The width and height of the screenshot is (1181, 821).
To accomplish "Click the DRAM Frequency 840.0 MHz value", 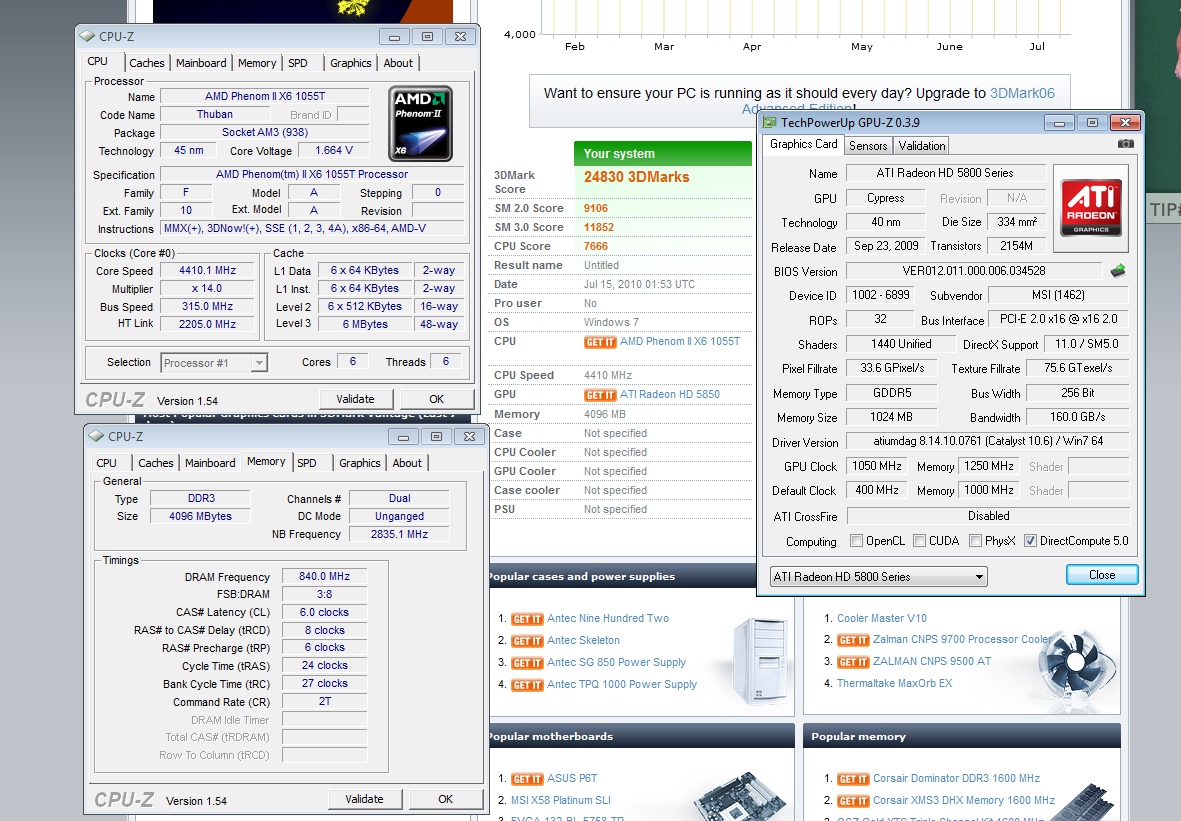I will [x=325, y=576].
